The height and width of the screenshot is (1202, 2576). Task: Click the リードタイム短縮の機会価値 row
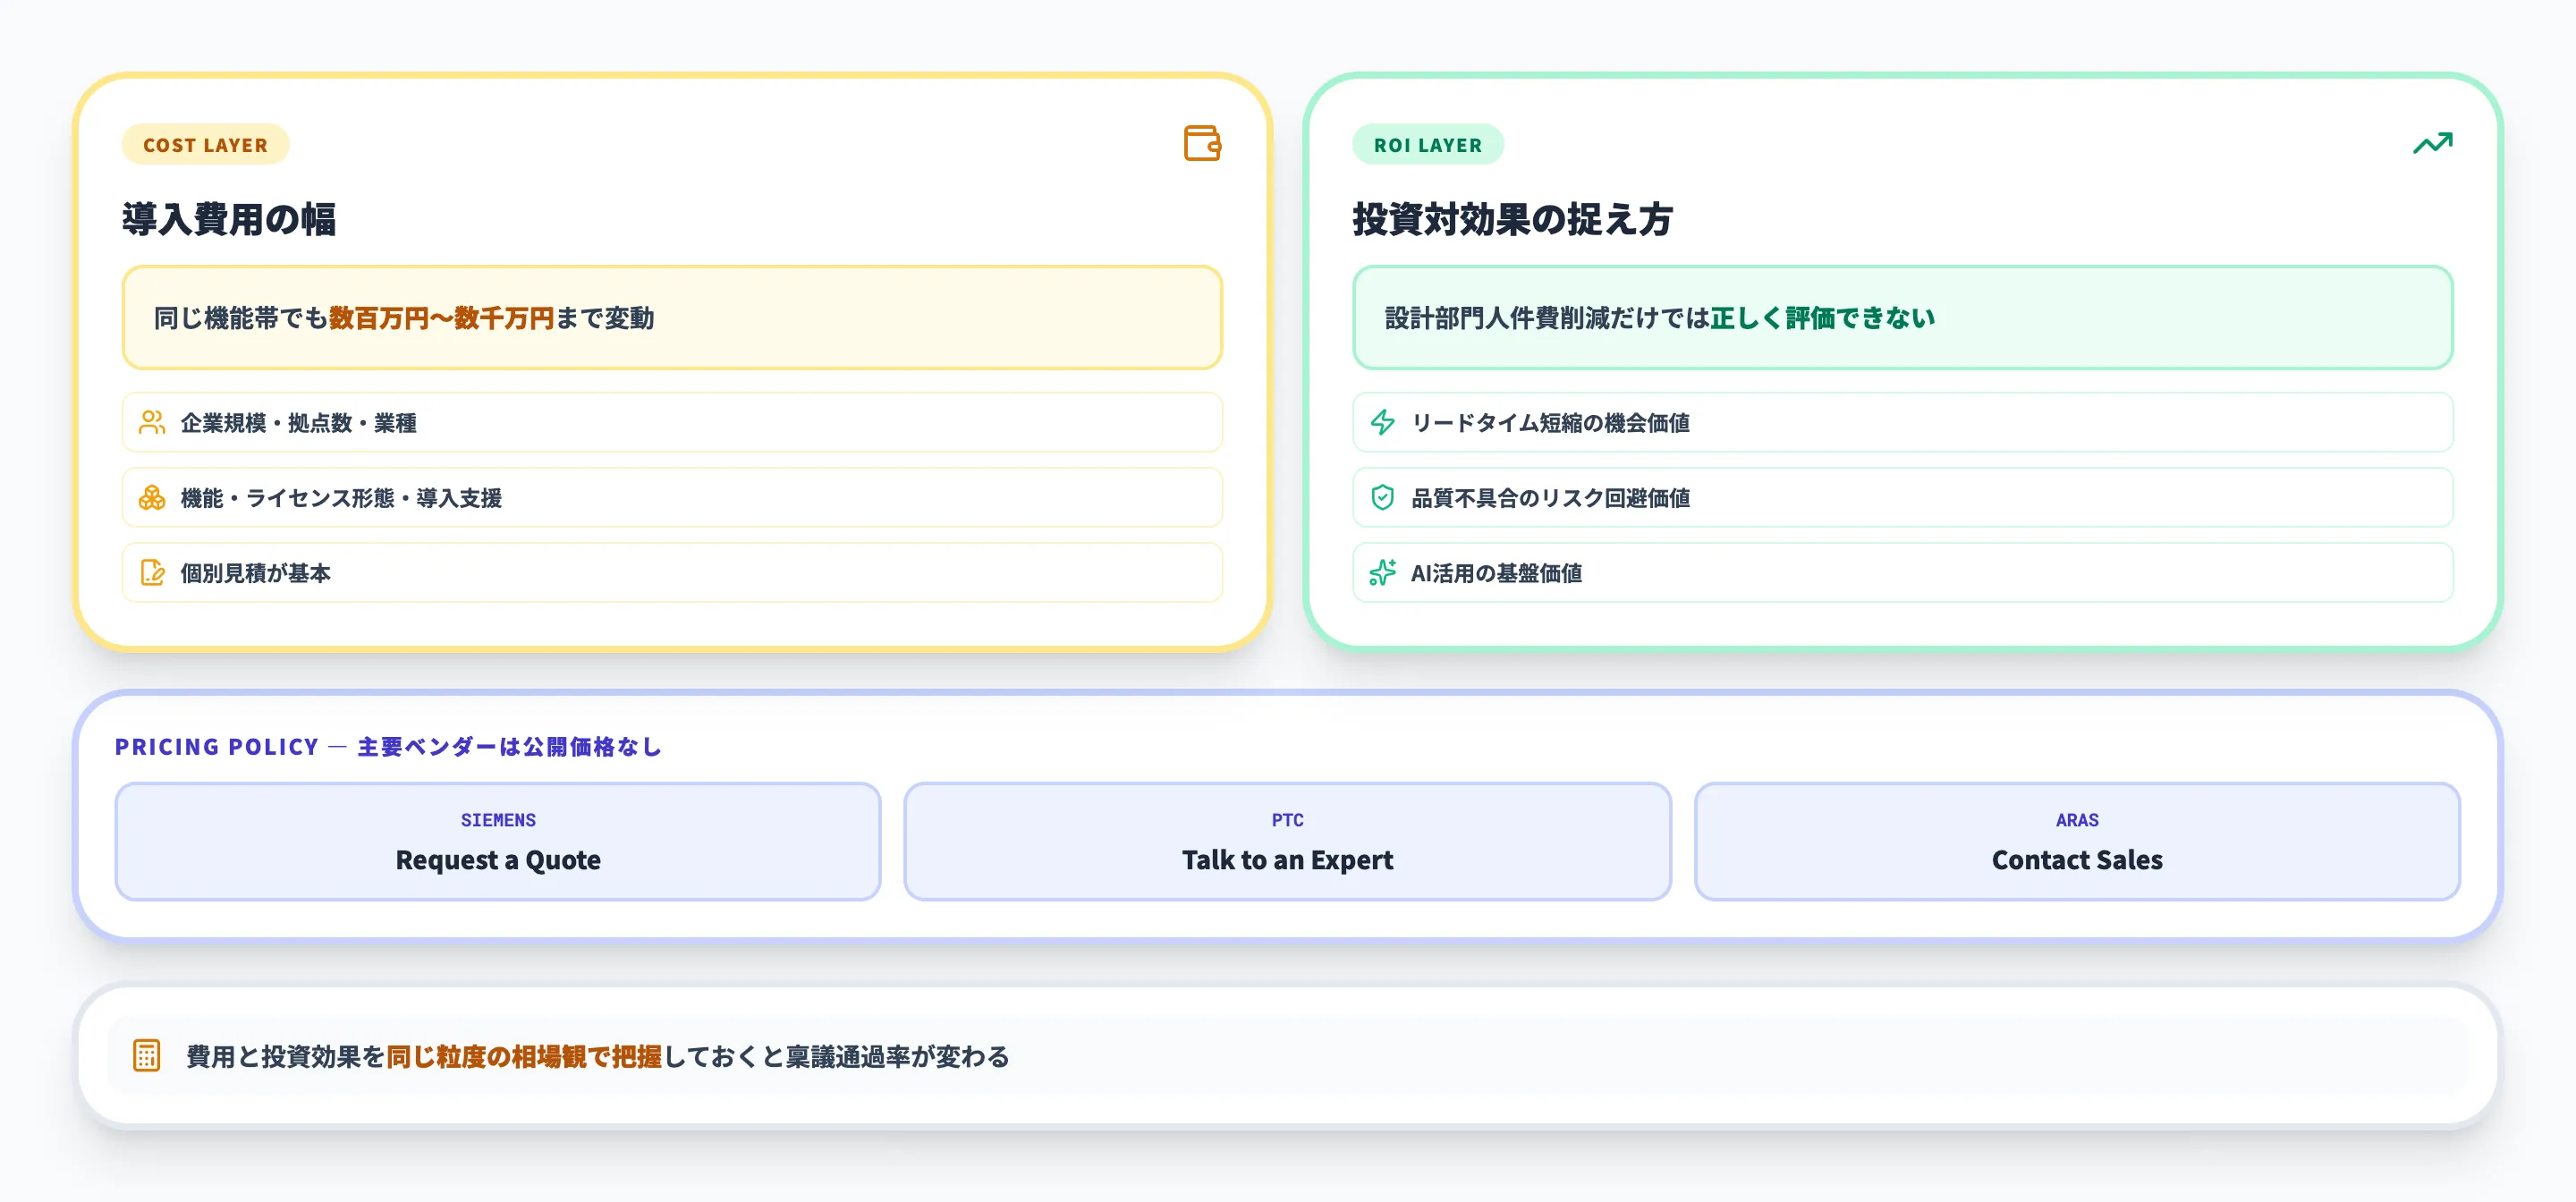(1902, 422)
